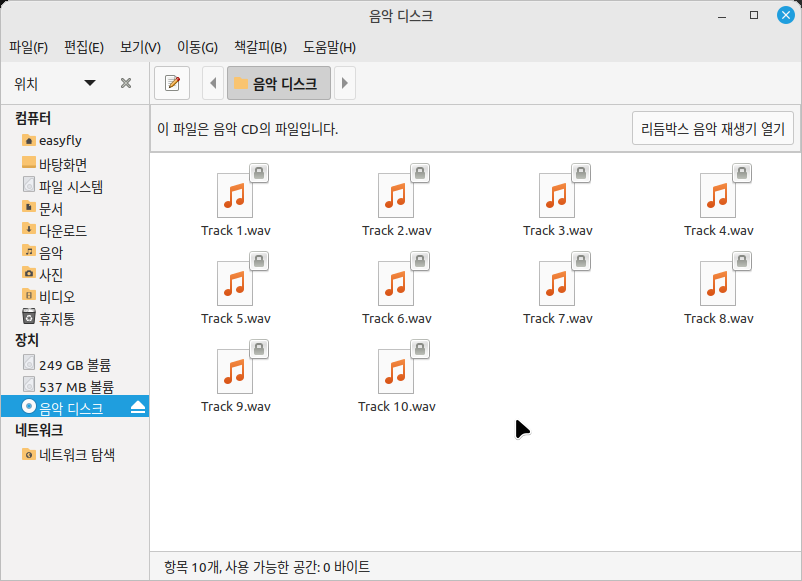This screenshot has height=581, width=802.
Task: Click the Track 6.wav filename label
Action: point(397,319)
